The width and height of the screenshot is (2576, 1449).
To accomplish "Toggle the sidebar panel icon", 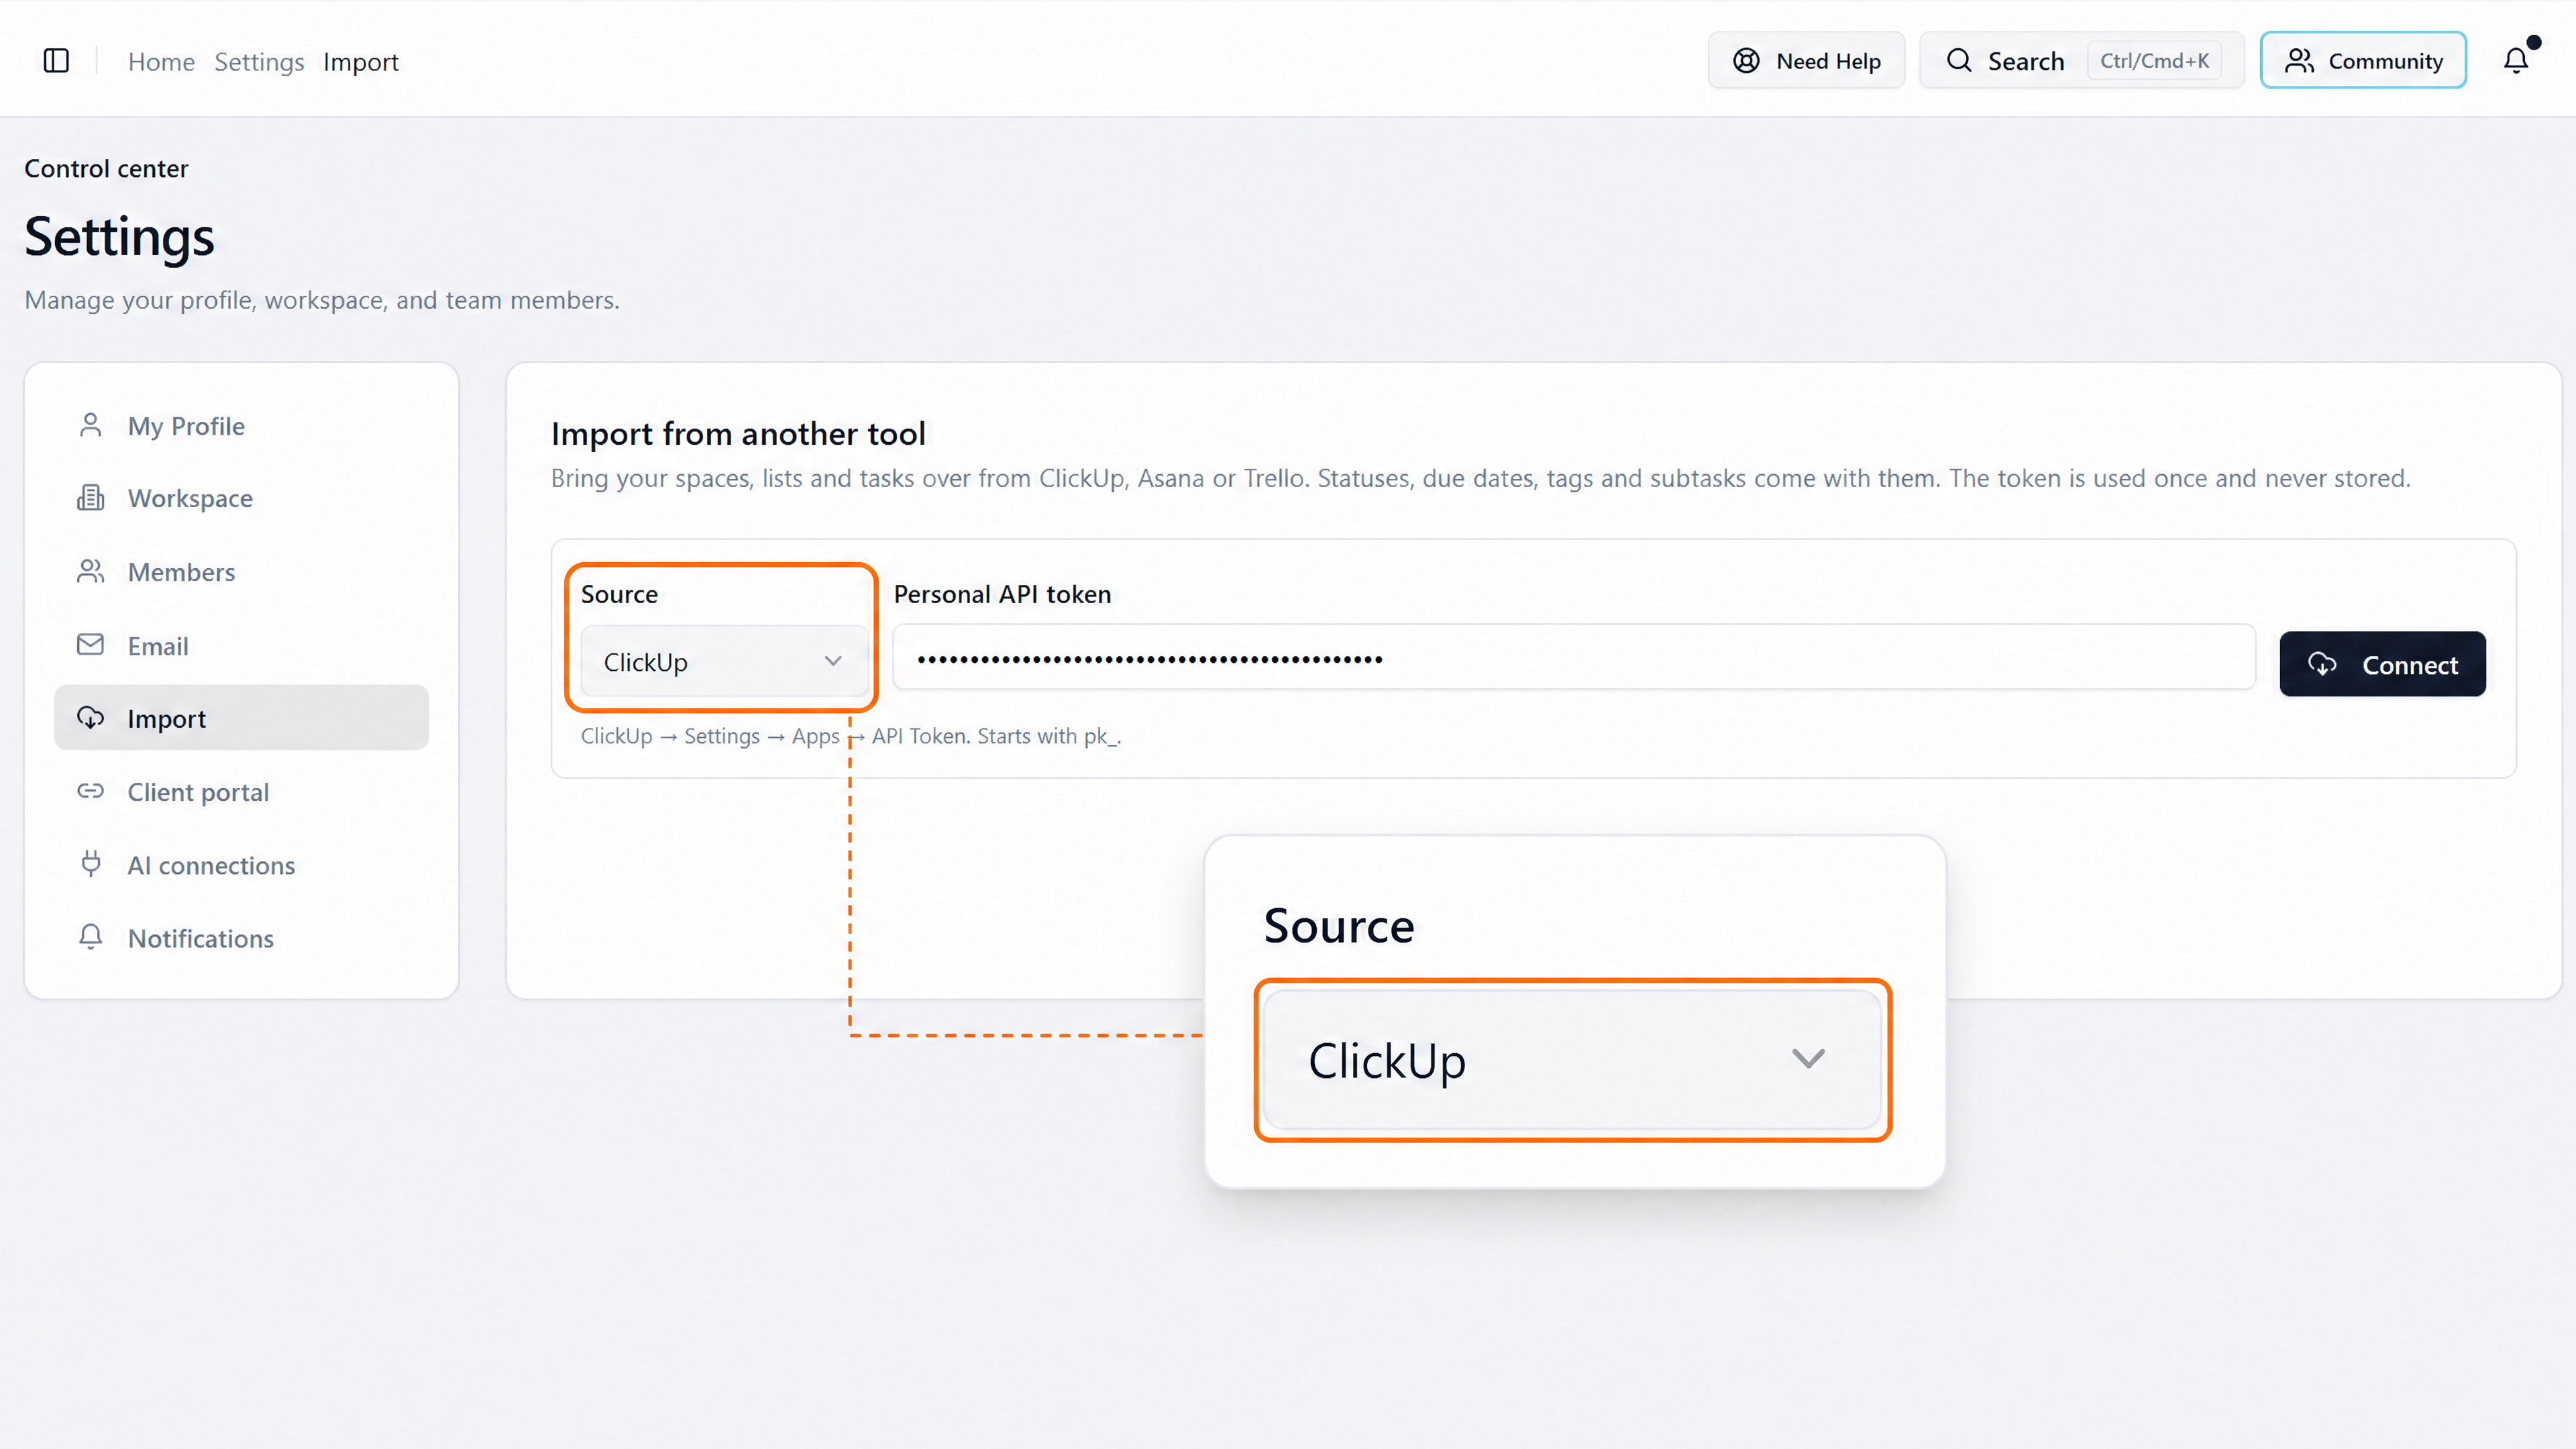I will coord(56,61).
